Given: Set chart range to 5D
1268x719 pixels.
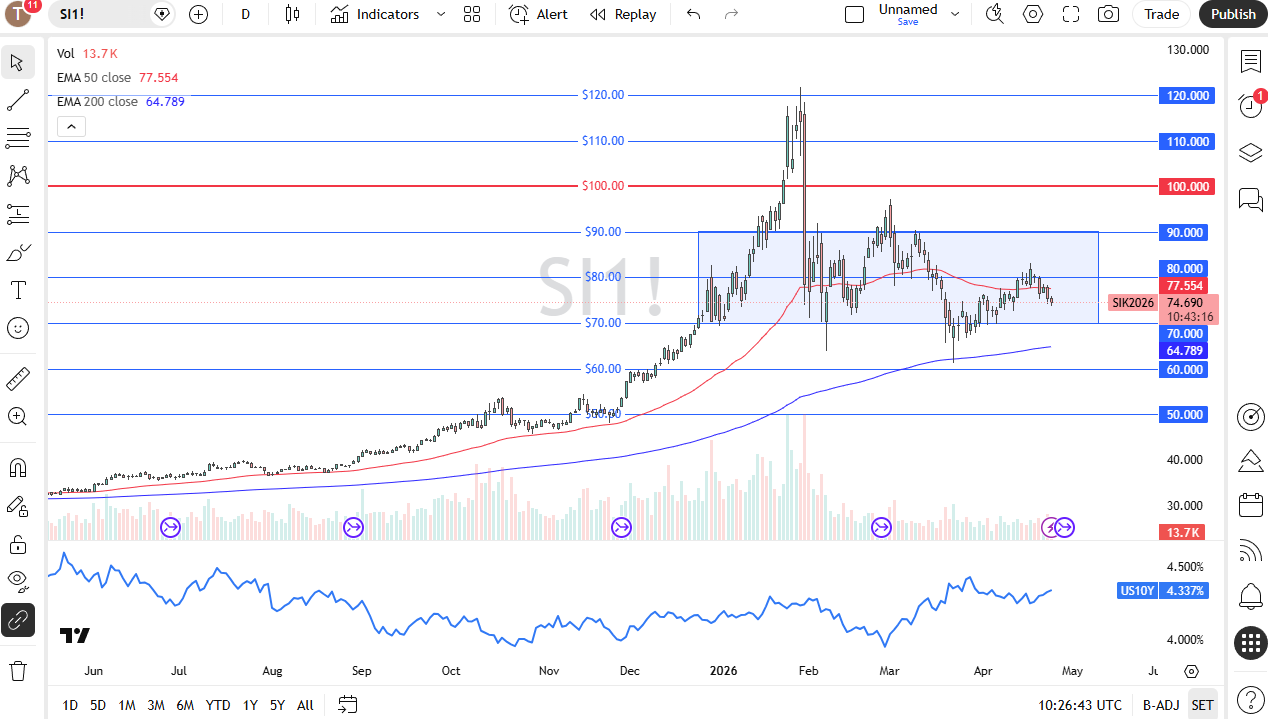Looking at the screenshot, I should [x=98, y=705].
